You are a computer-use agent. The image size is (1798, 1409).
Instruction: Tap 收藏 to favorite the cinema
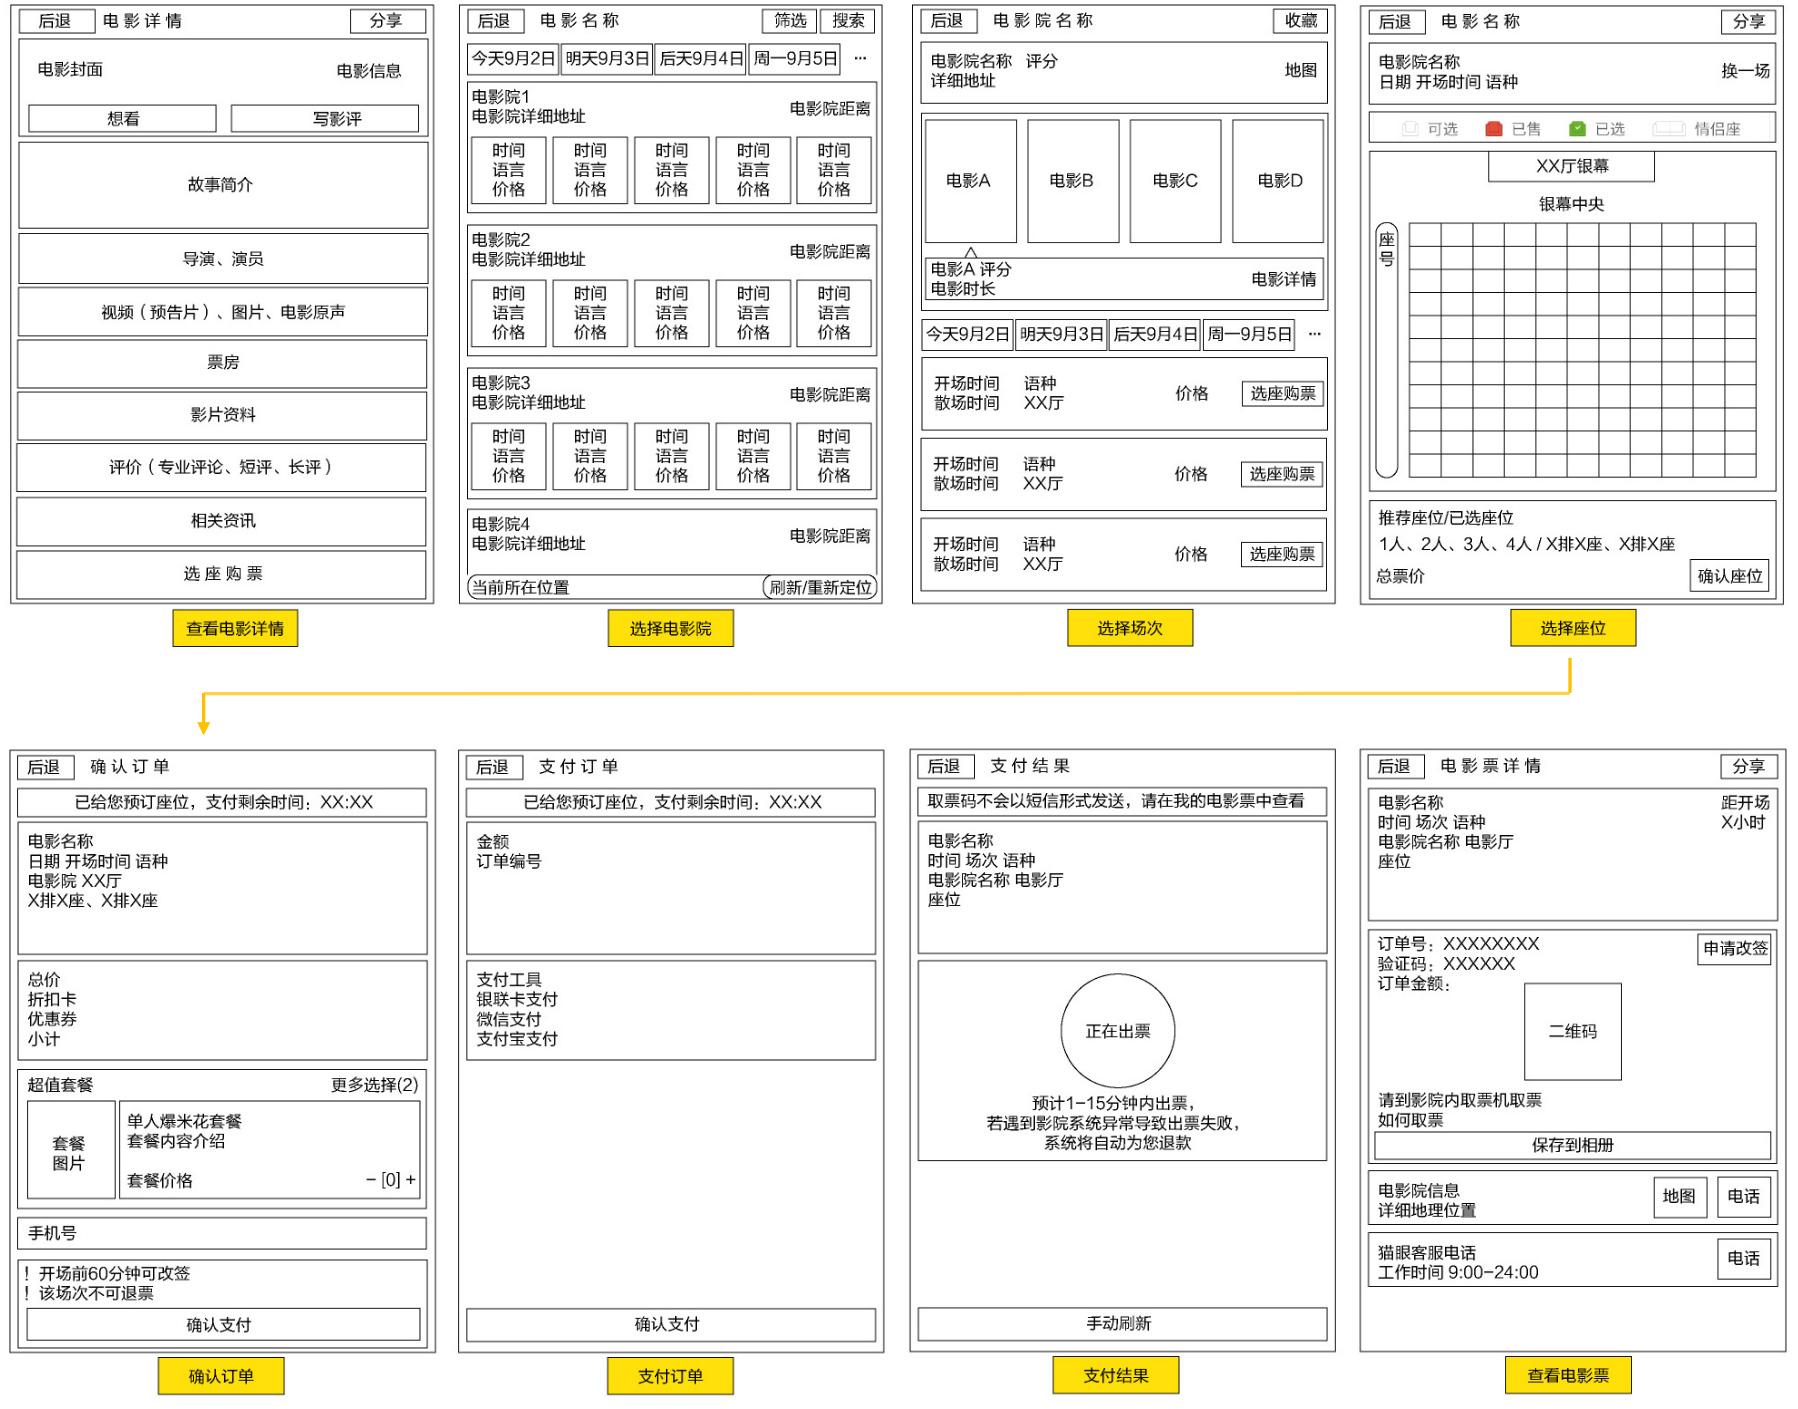pyautogui.click(x=1301, y=21)
